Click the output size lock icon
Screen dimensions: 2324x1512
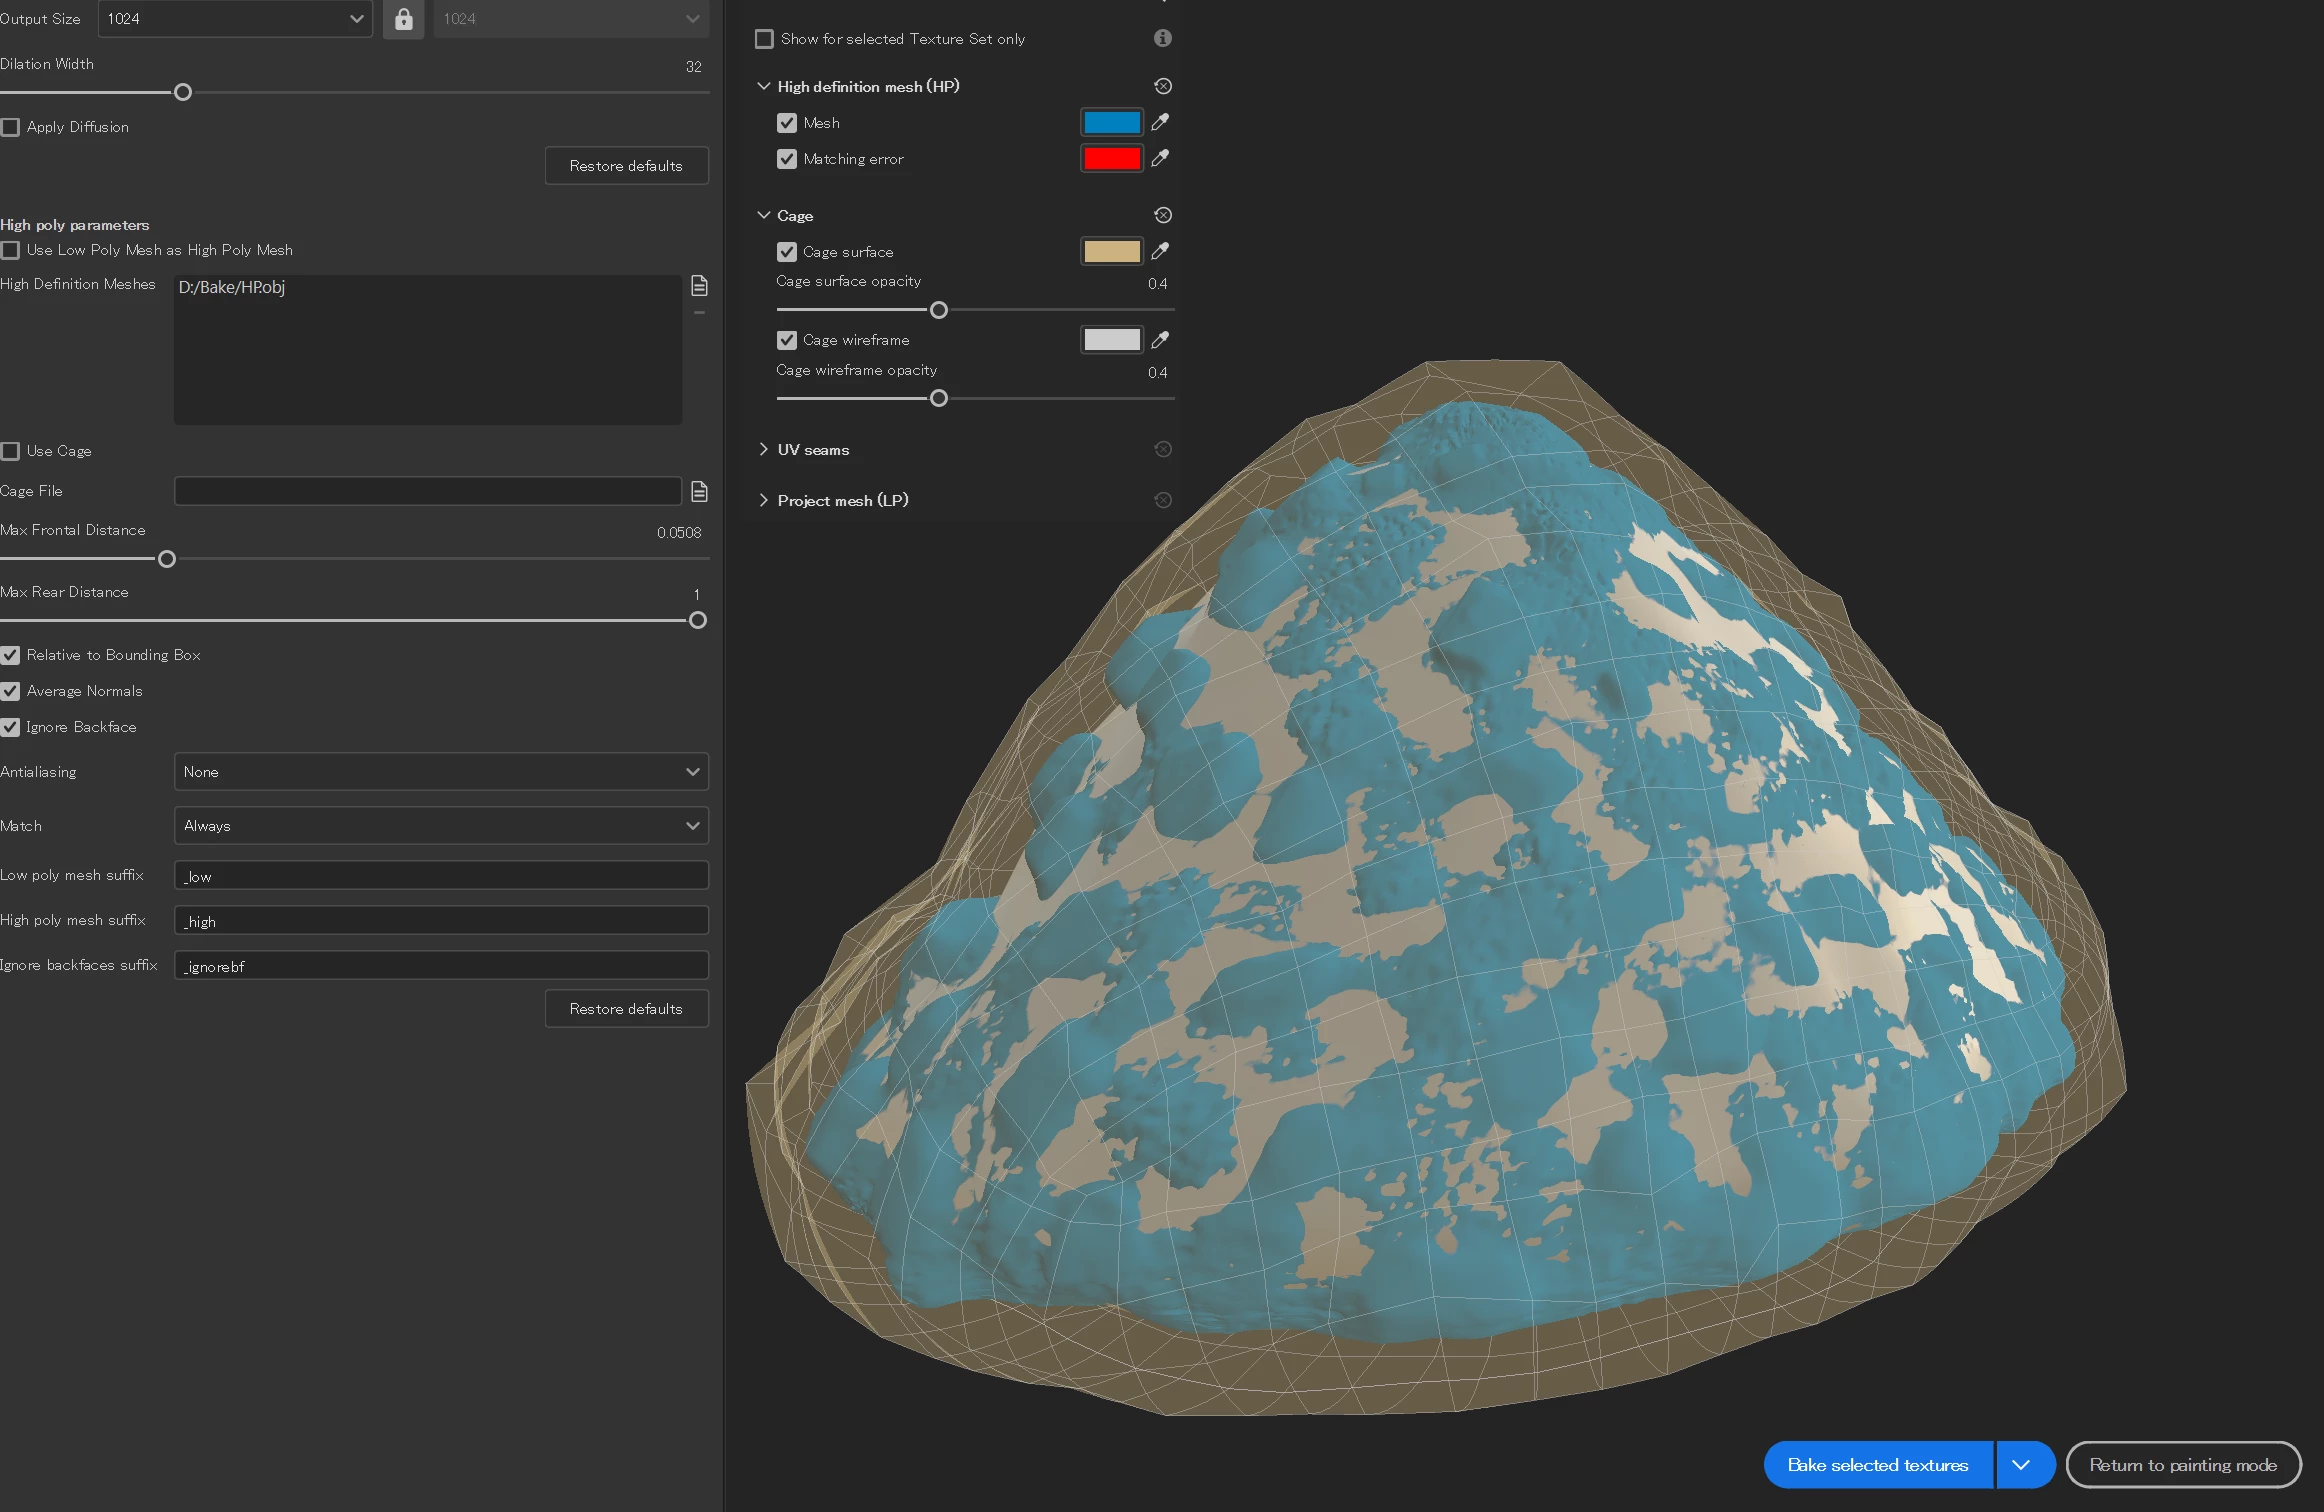pos(404,19)
